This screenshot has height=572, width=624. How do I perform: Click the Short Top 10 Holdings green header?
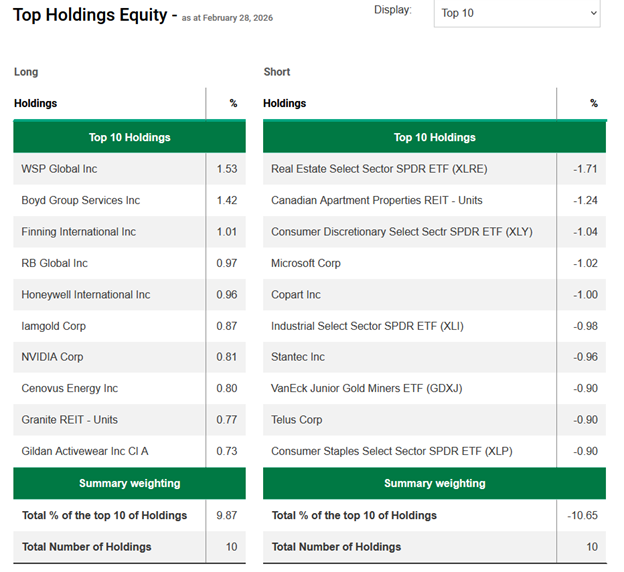point(434,137)
